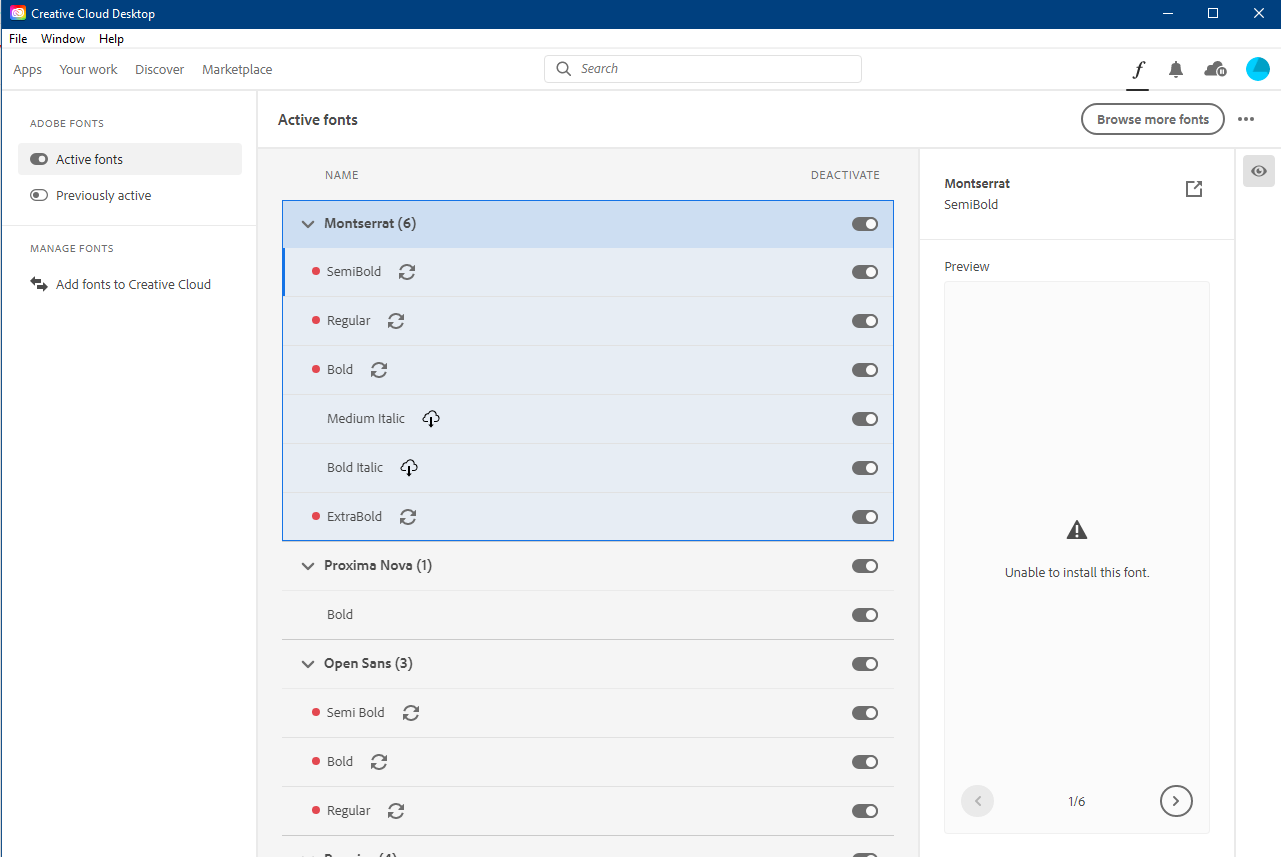Click the NAME column header
This screenshot has width=1281, height=857.
[342, 175]
